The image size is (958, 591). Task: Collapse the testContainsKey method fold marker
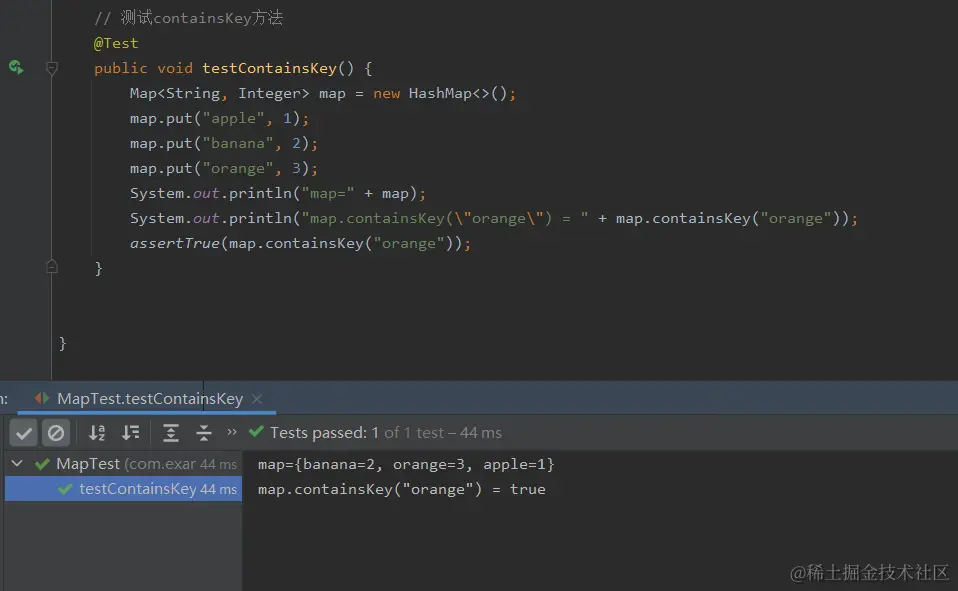(52, 68)
